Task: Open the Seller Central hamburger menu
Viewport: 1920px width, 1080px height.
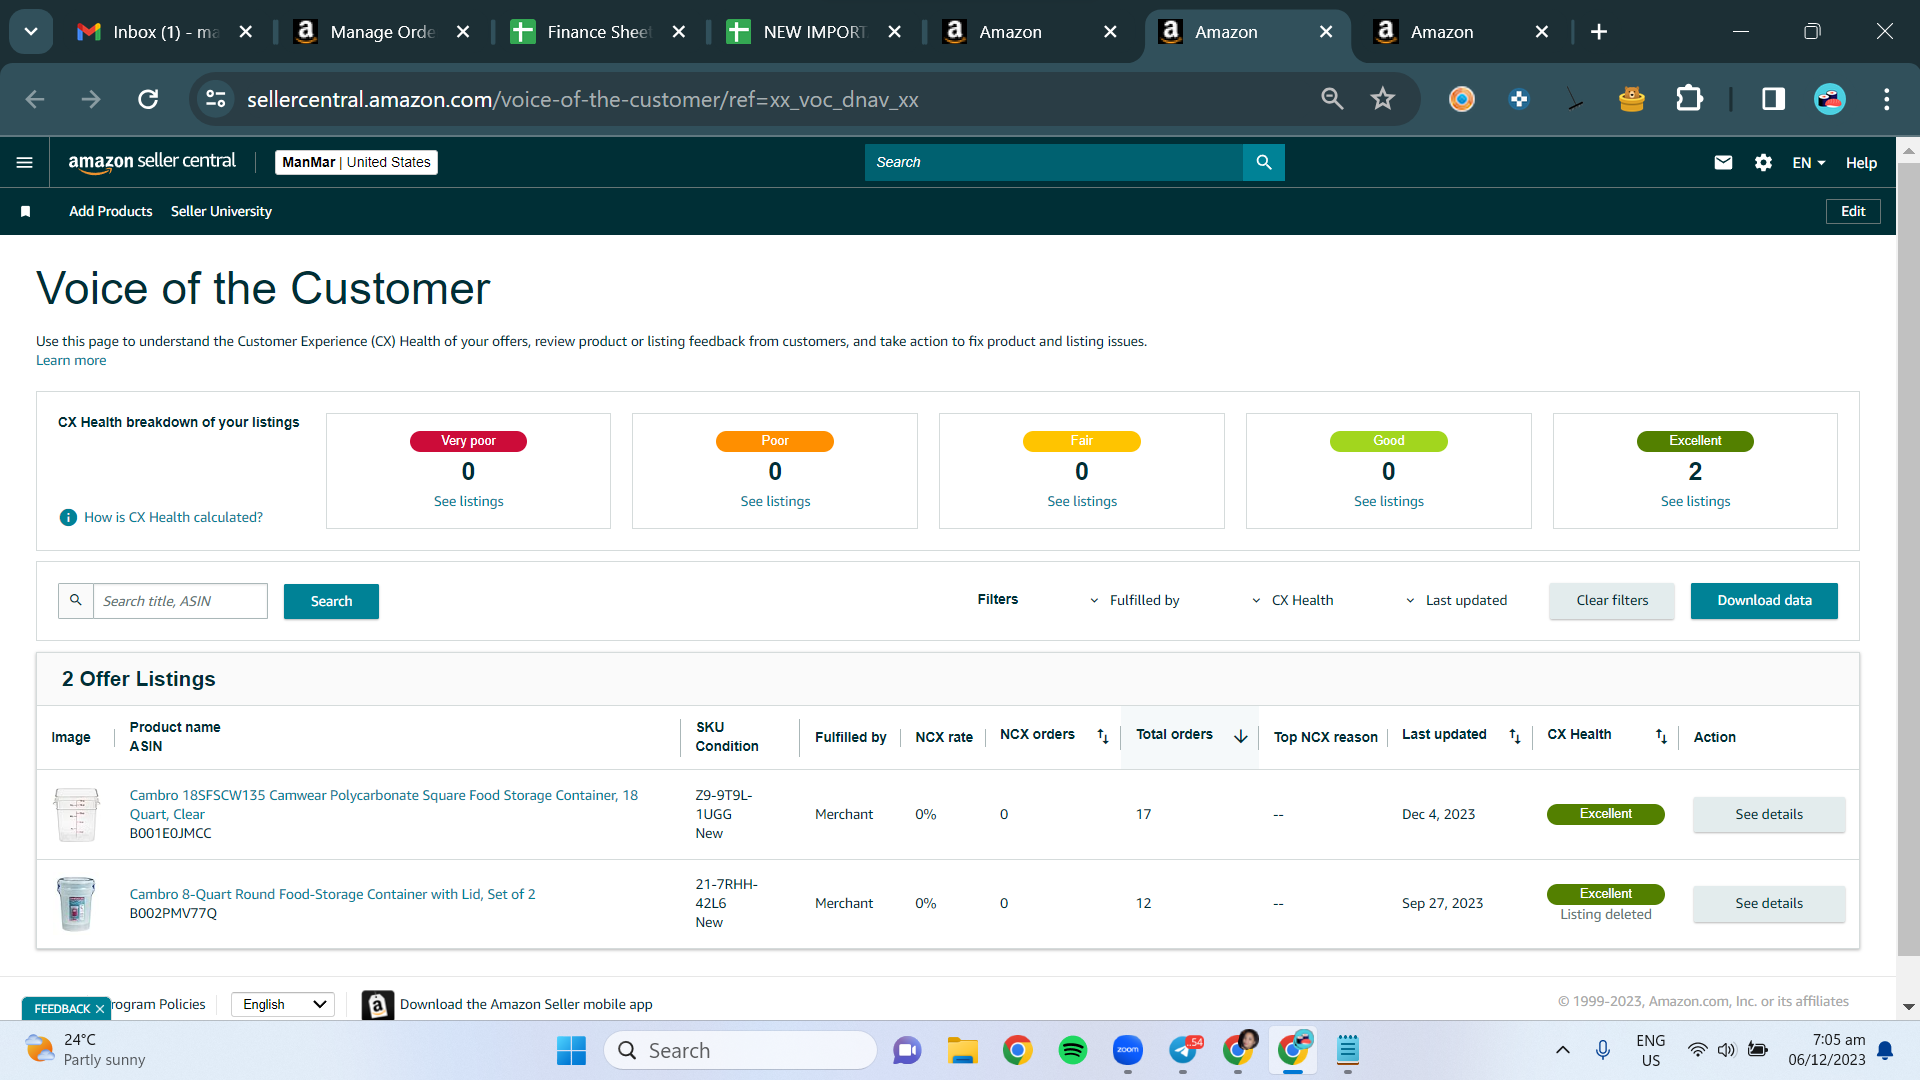Action: click(x=25, y=162)
